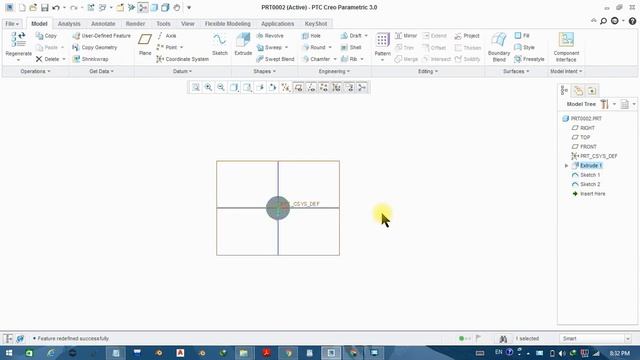Click the Revolve tool
Image resolution: width=640 pixels, height=360 pixels.
pyautogui.click(x=270, y=36)
